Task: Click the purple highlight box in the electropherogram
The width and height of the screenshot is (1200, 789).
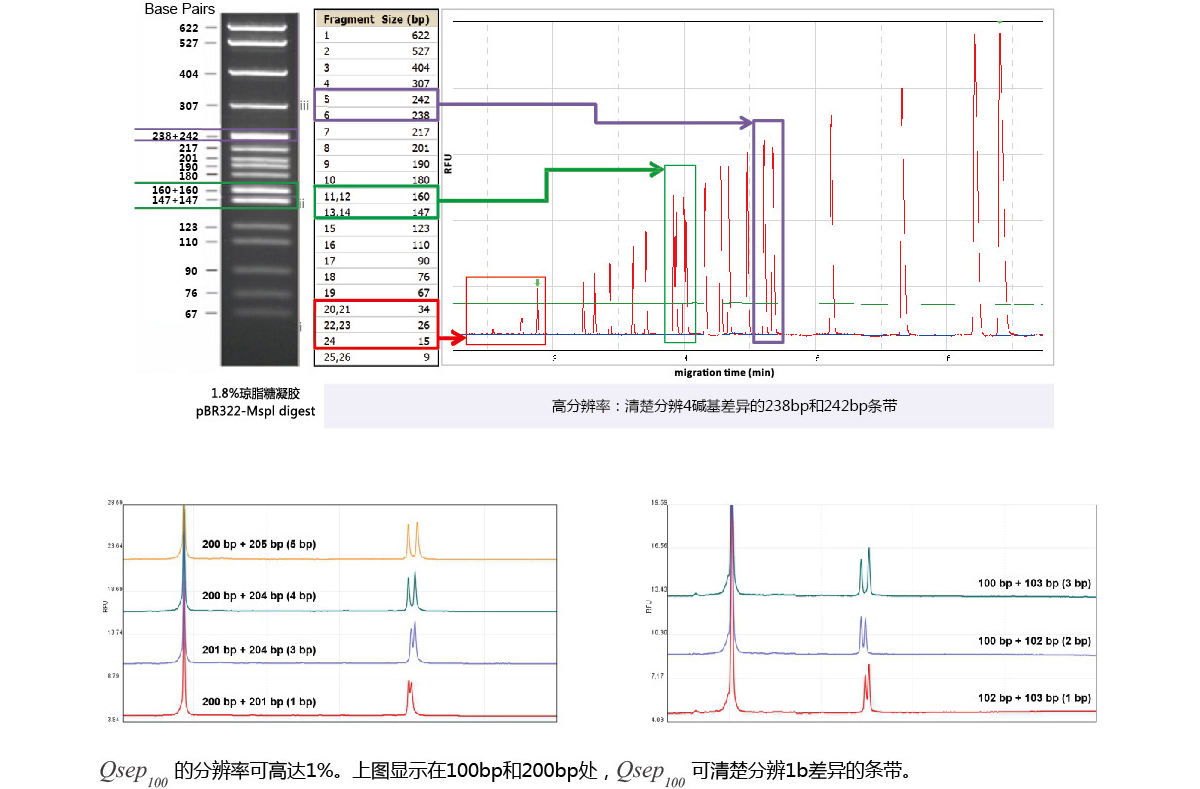Action: (x=768, y=231)
